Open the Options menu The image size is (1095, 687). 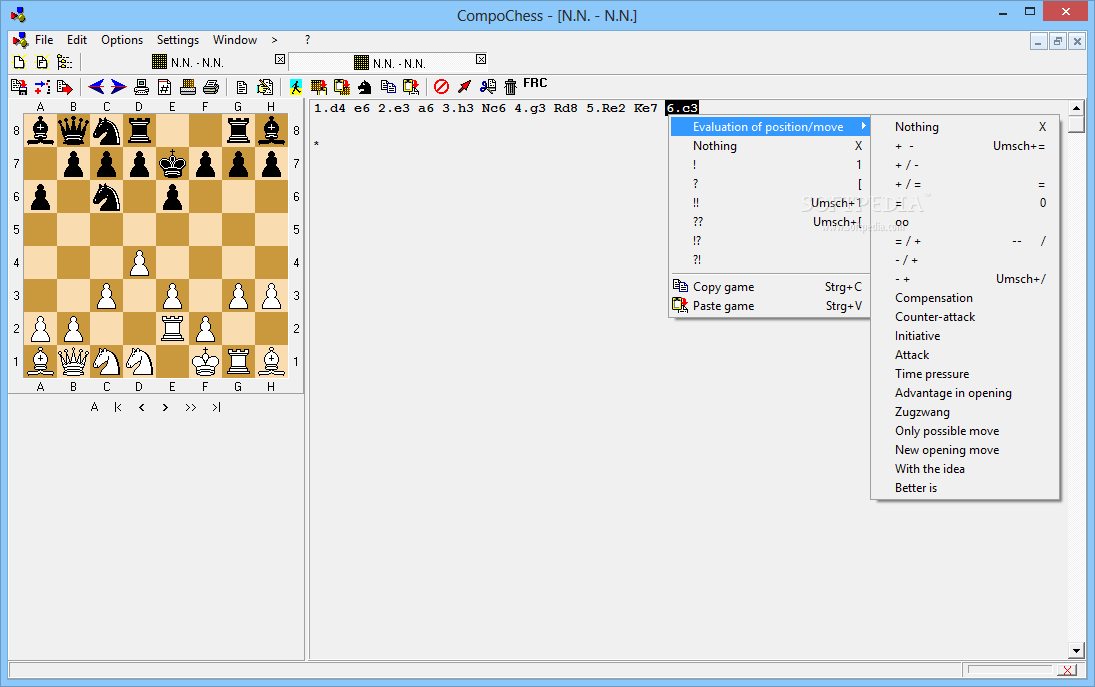[122, 40]
